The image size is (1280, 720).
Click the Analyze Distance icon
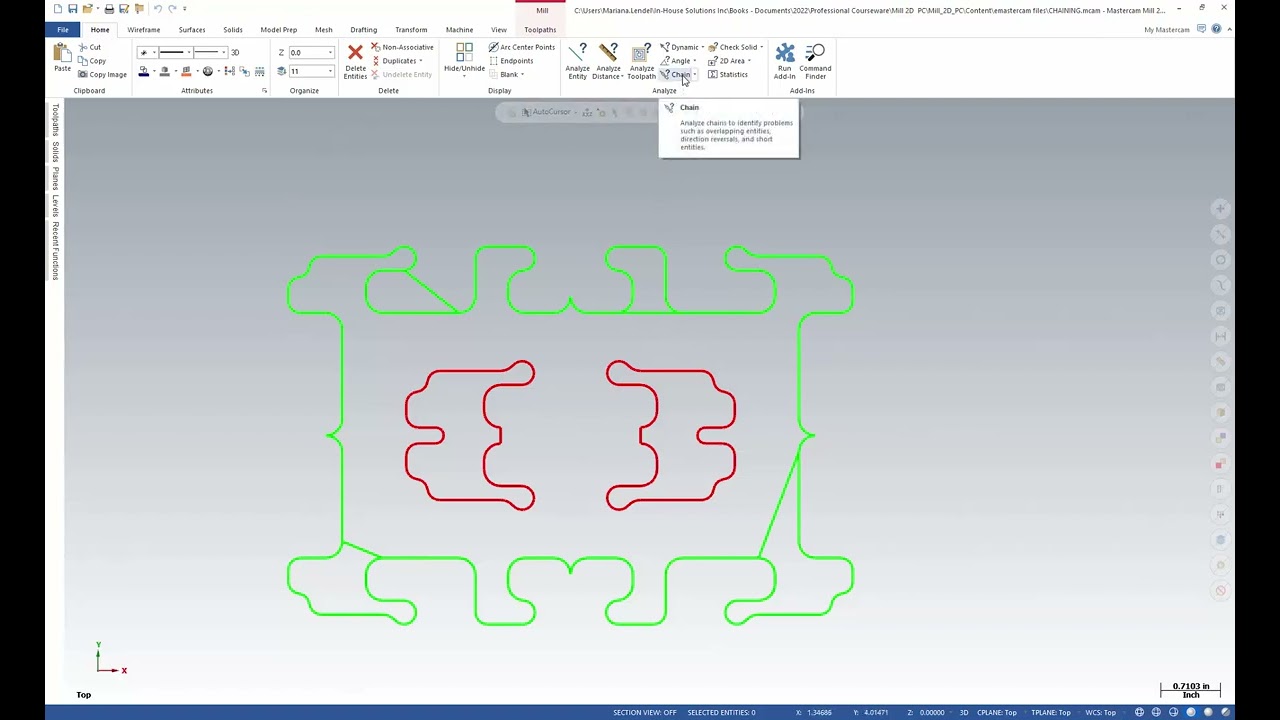click(607, 53)
